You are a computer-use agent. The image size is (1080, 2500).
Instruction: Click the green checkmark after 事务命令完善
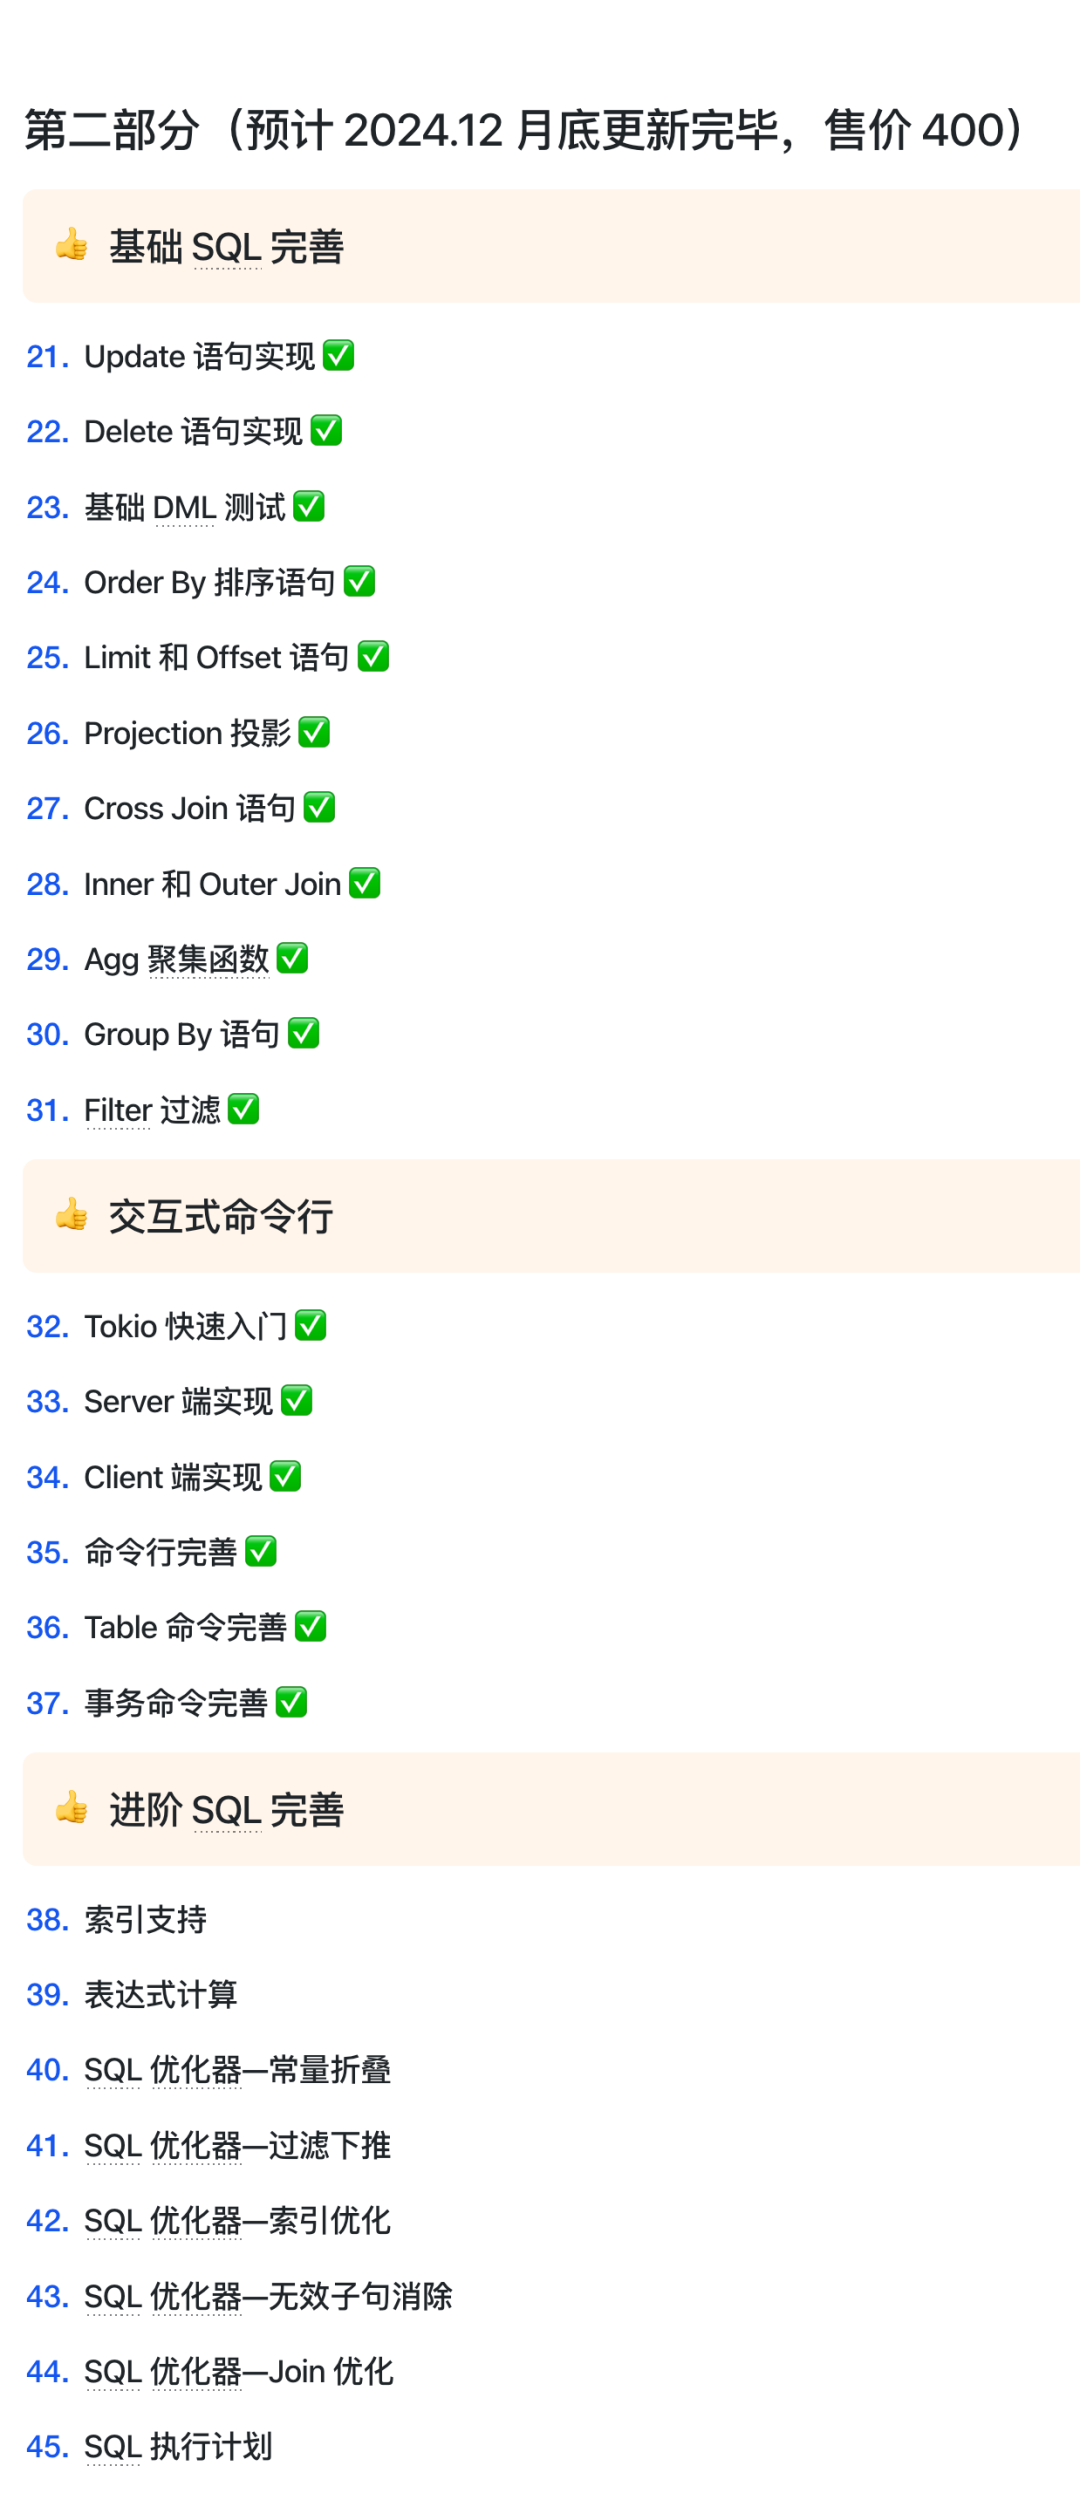point(291,1701)
